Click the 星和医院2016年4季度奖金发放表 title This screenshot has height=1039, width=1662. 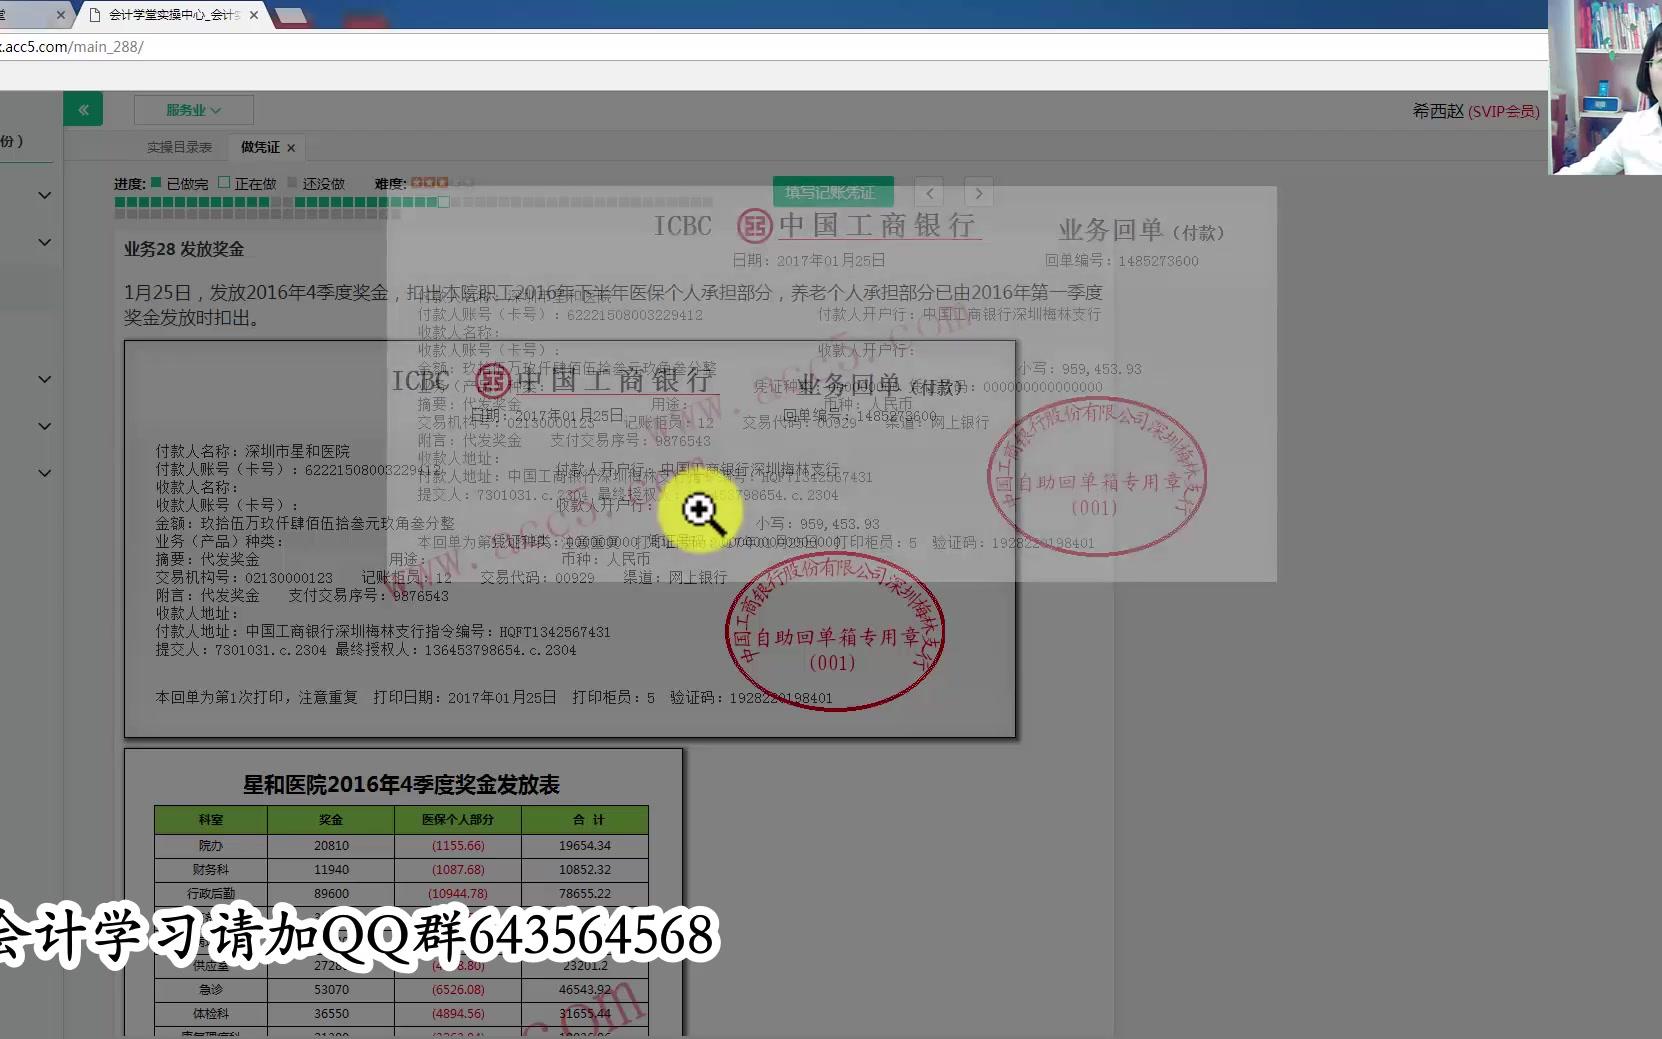pyautogui.click(x=401, y=785)
